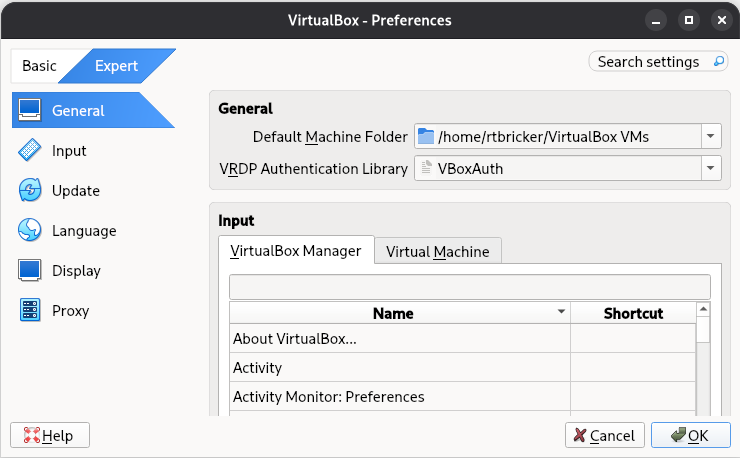740x458 pixels.
Task: Open Input settings via keyboard icon
Action: click(29, 150)
